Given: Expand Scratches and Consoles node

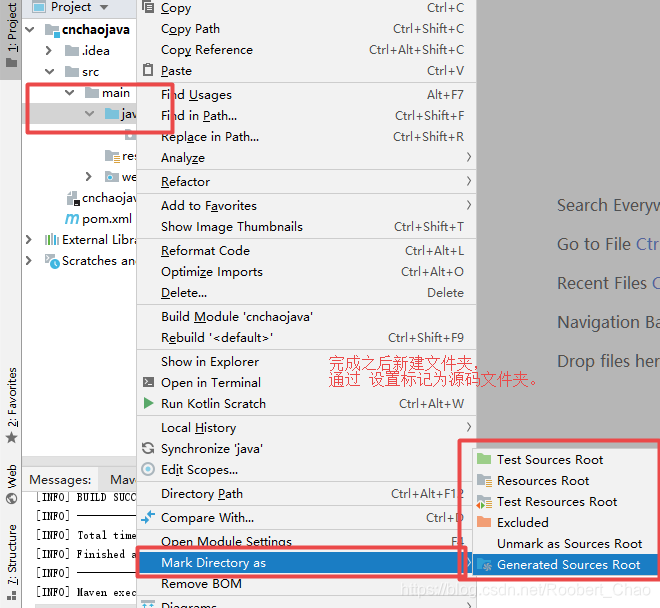Looking at the screenshot, I should point(29,261).
